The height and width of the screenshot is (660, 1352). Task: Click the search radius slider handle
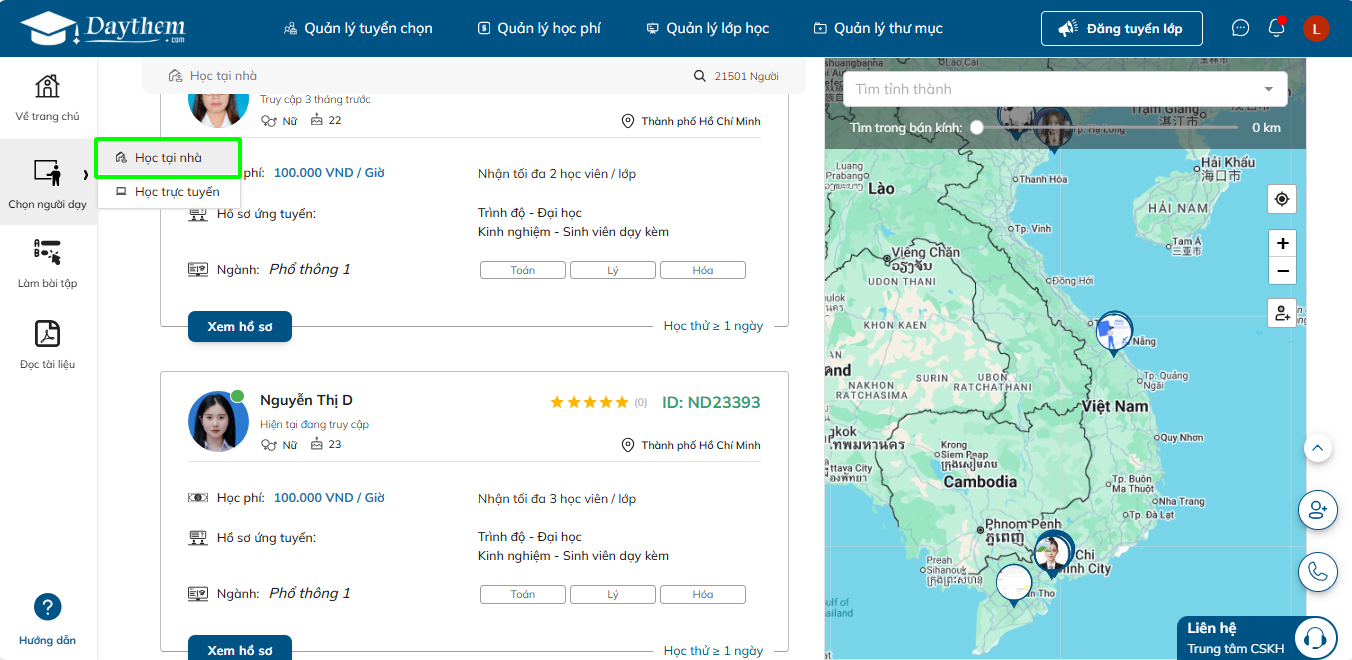(977, 128)
